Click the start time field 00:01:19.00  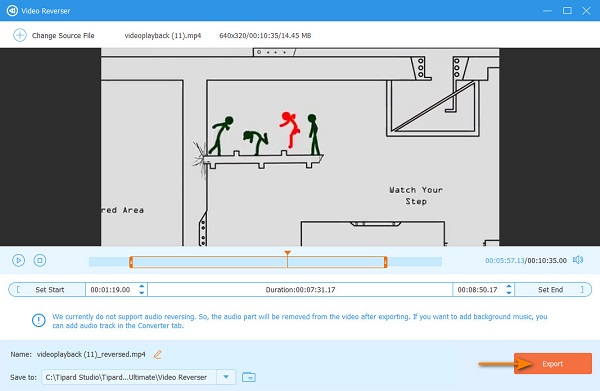pyautogui.click(x=111, y=290)
